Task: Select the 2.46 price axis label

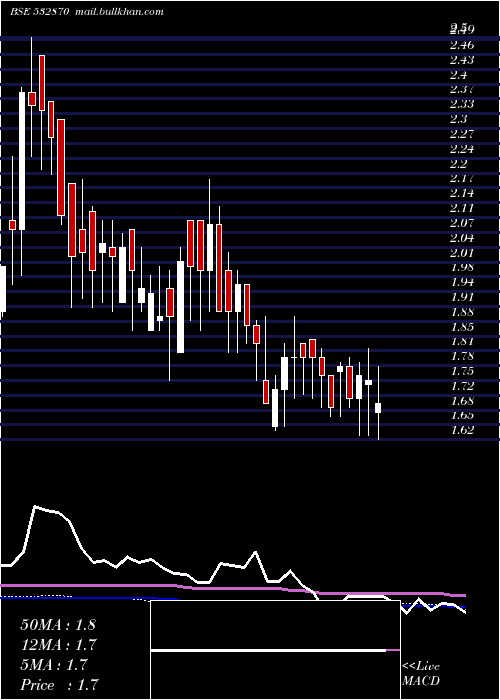Action: tap(462, 45)
